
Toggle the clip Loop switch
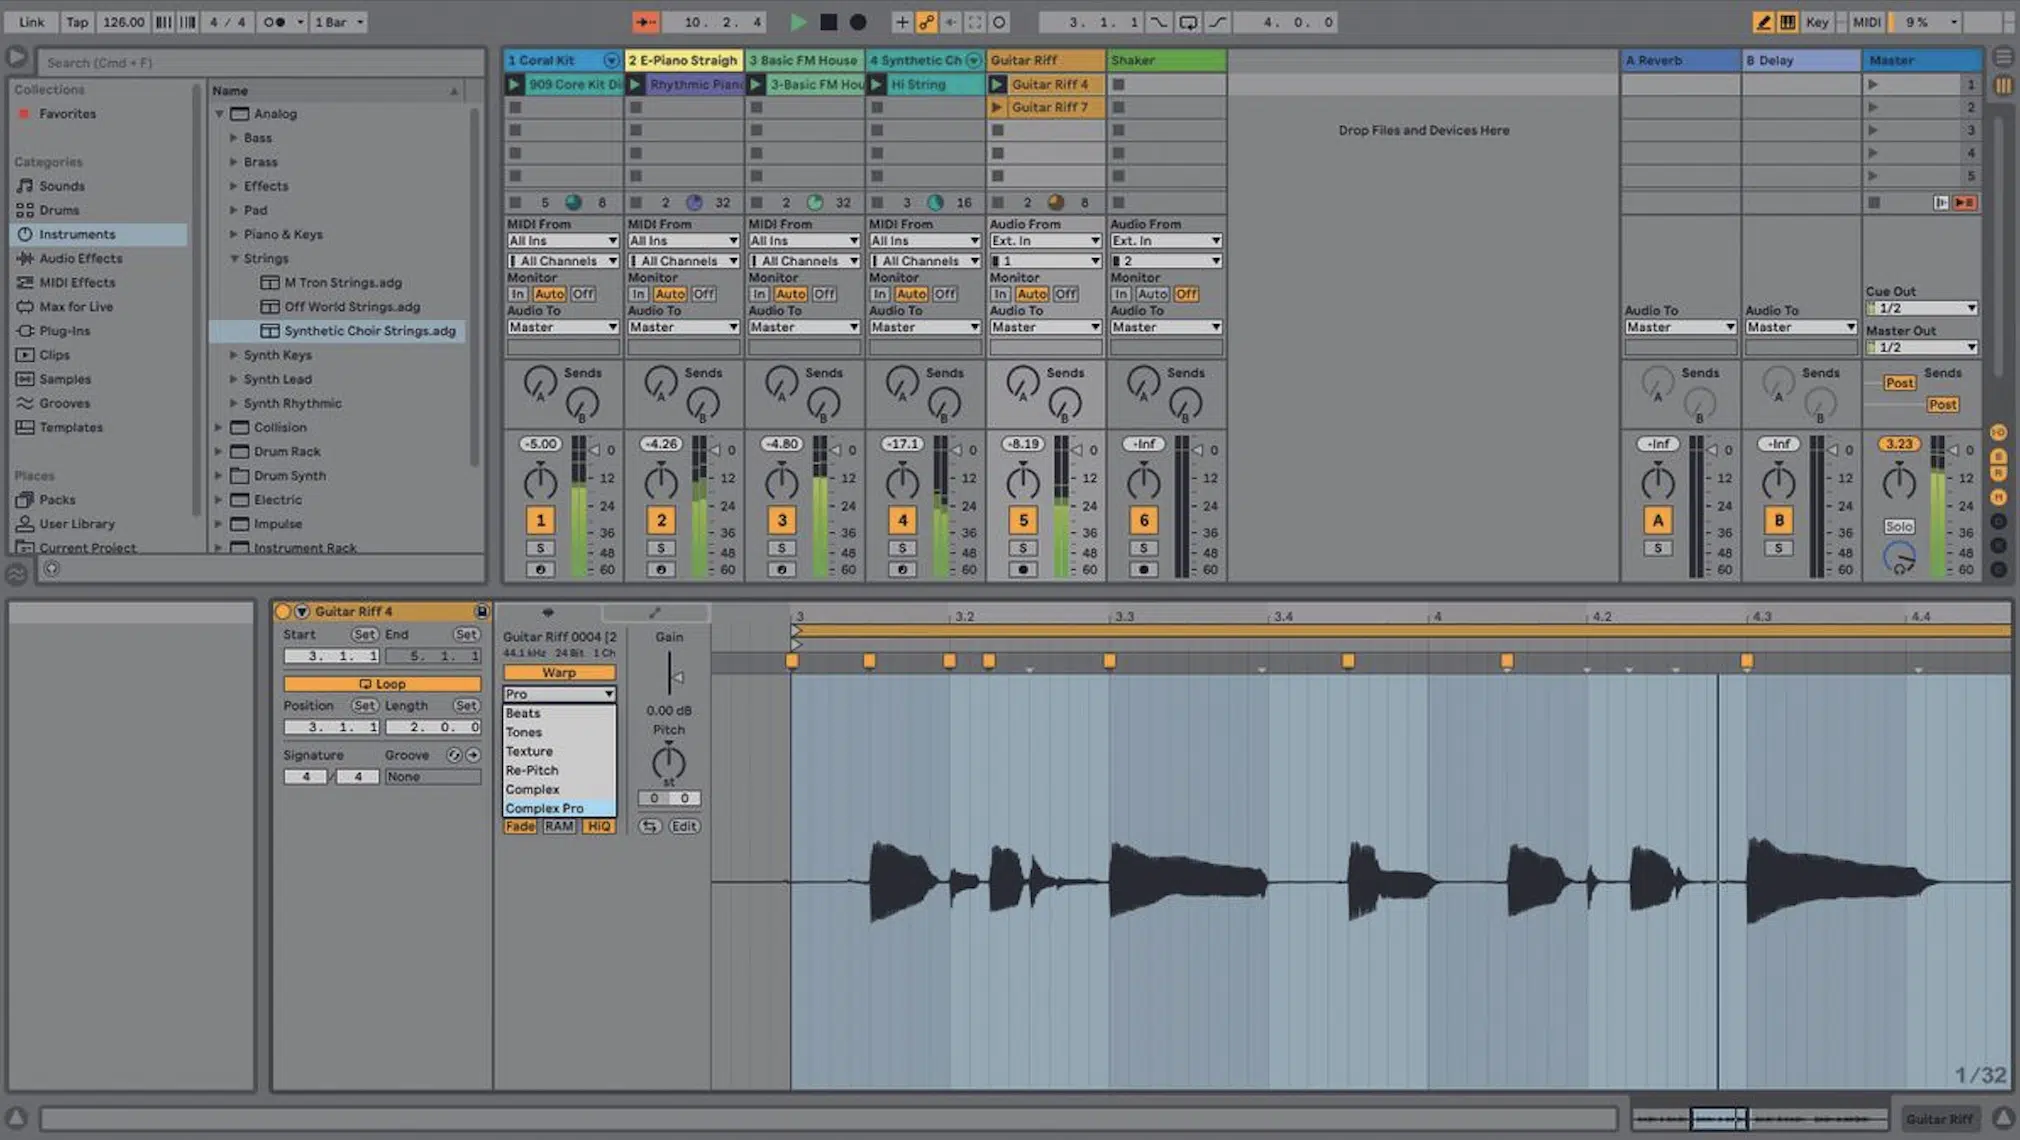click(x=382, y=685)
